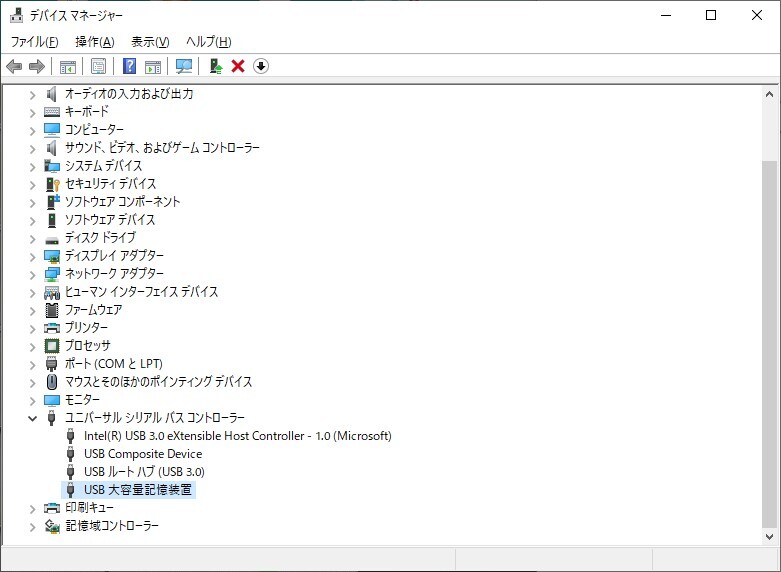Select the USB 大容量記憶装置 device label
The width and height of the screenshot is (781, 572).
138,490
